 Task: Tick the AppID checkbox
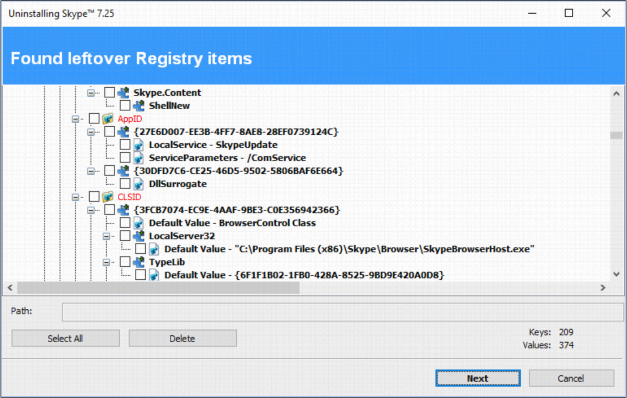[94, 118]
